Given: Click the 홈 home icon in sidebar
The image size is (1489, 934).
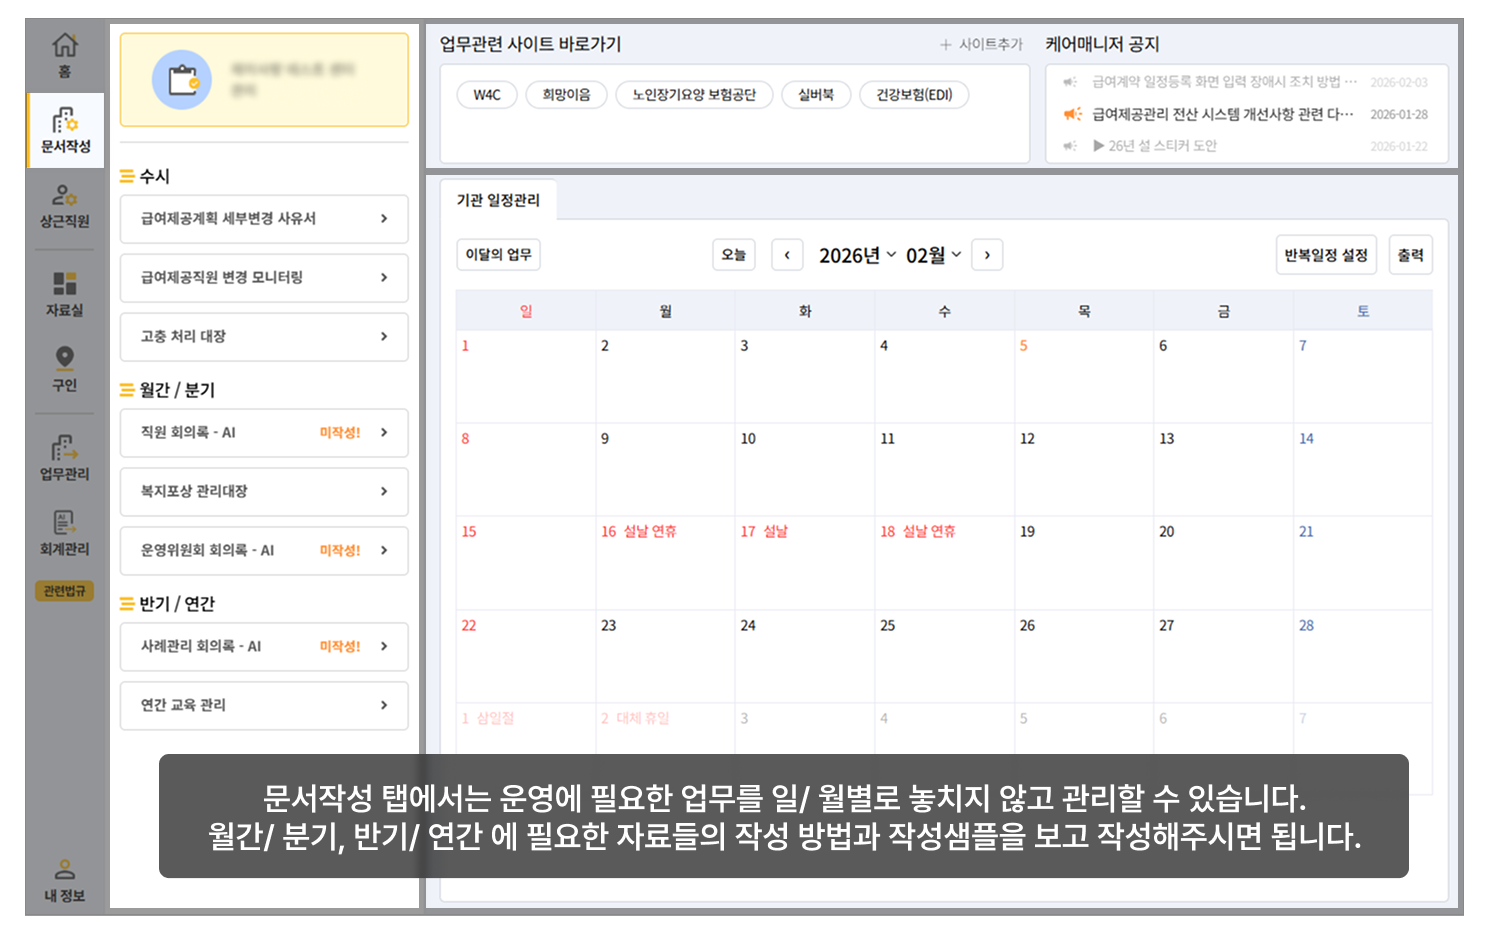Looking at the screenshot, I should (x=65, y=46).
